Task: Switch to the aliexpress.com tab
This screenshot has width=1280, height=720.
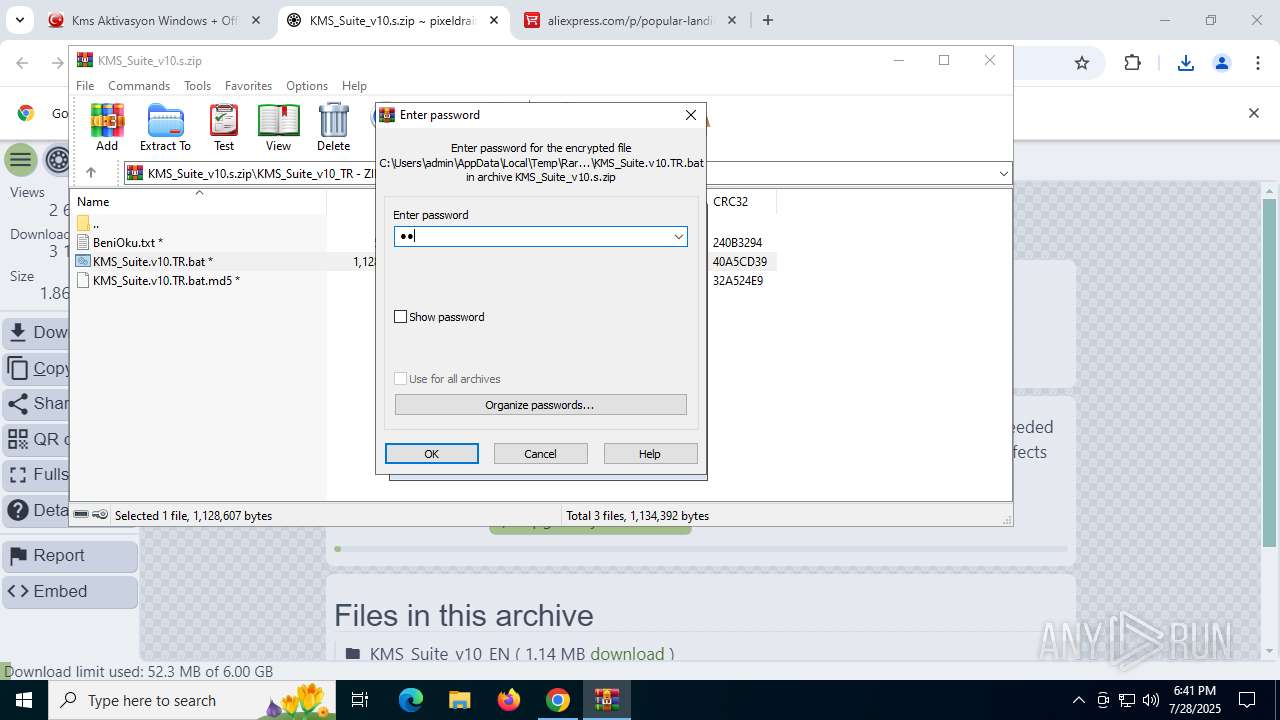Action: coord(630,20)
